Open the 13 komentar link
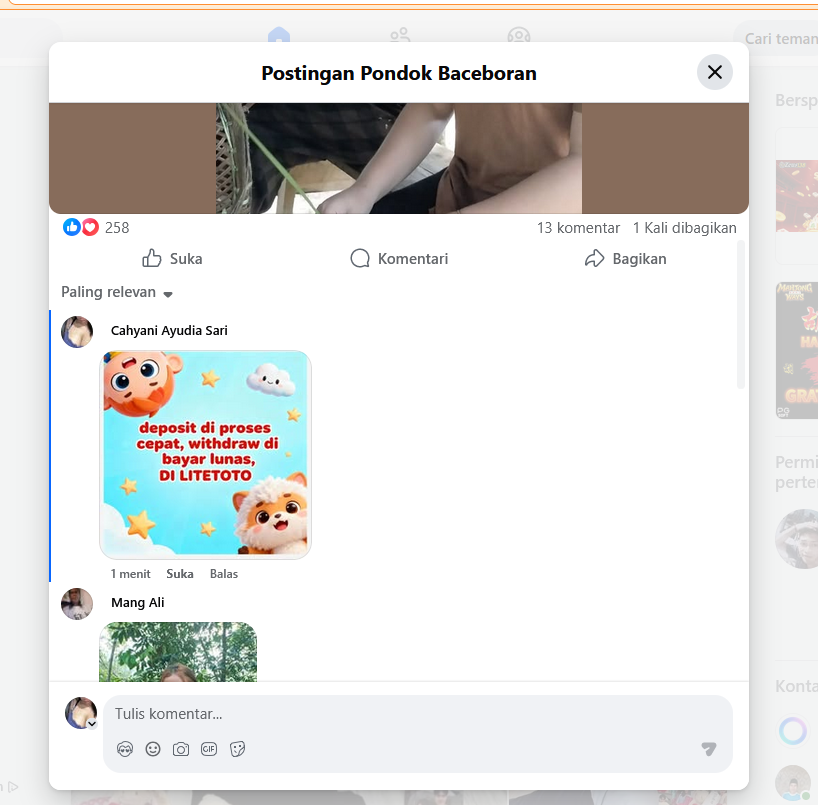This screenshot has height=805, width=818. click(578, 228)
